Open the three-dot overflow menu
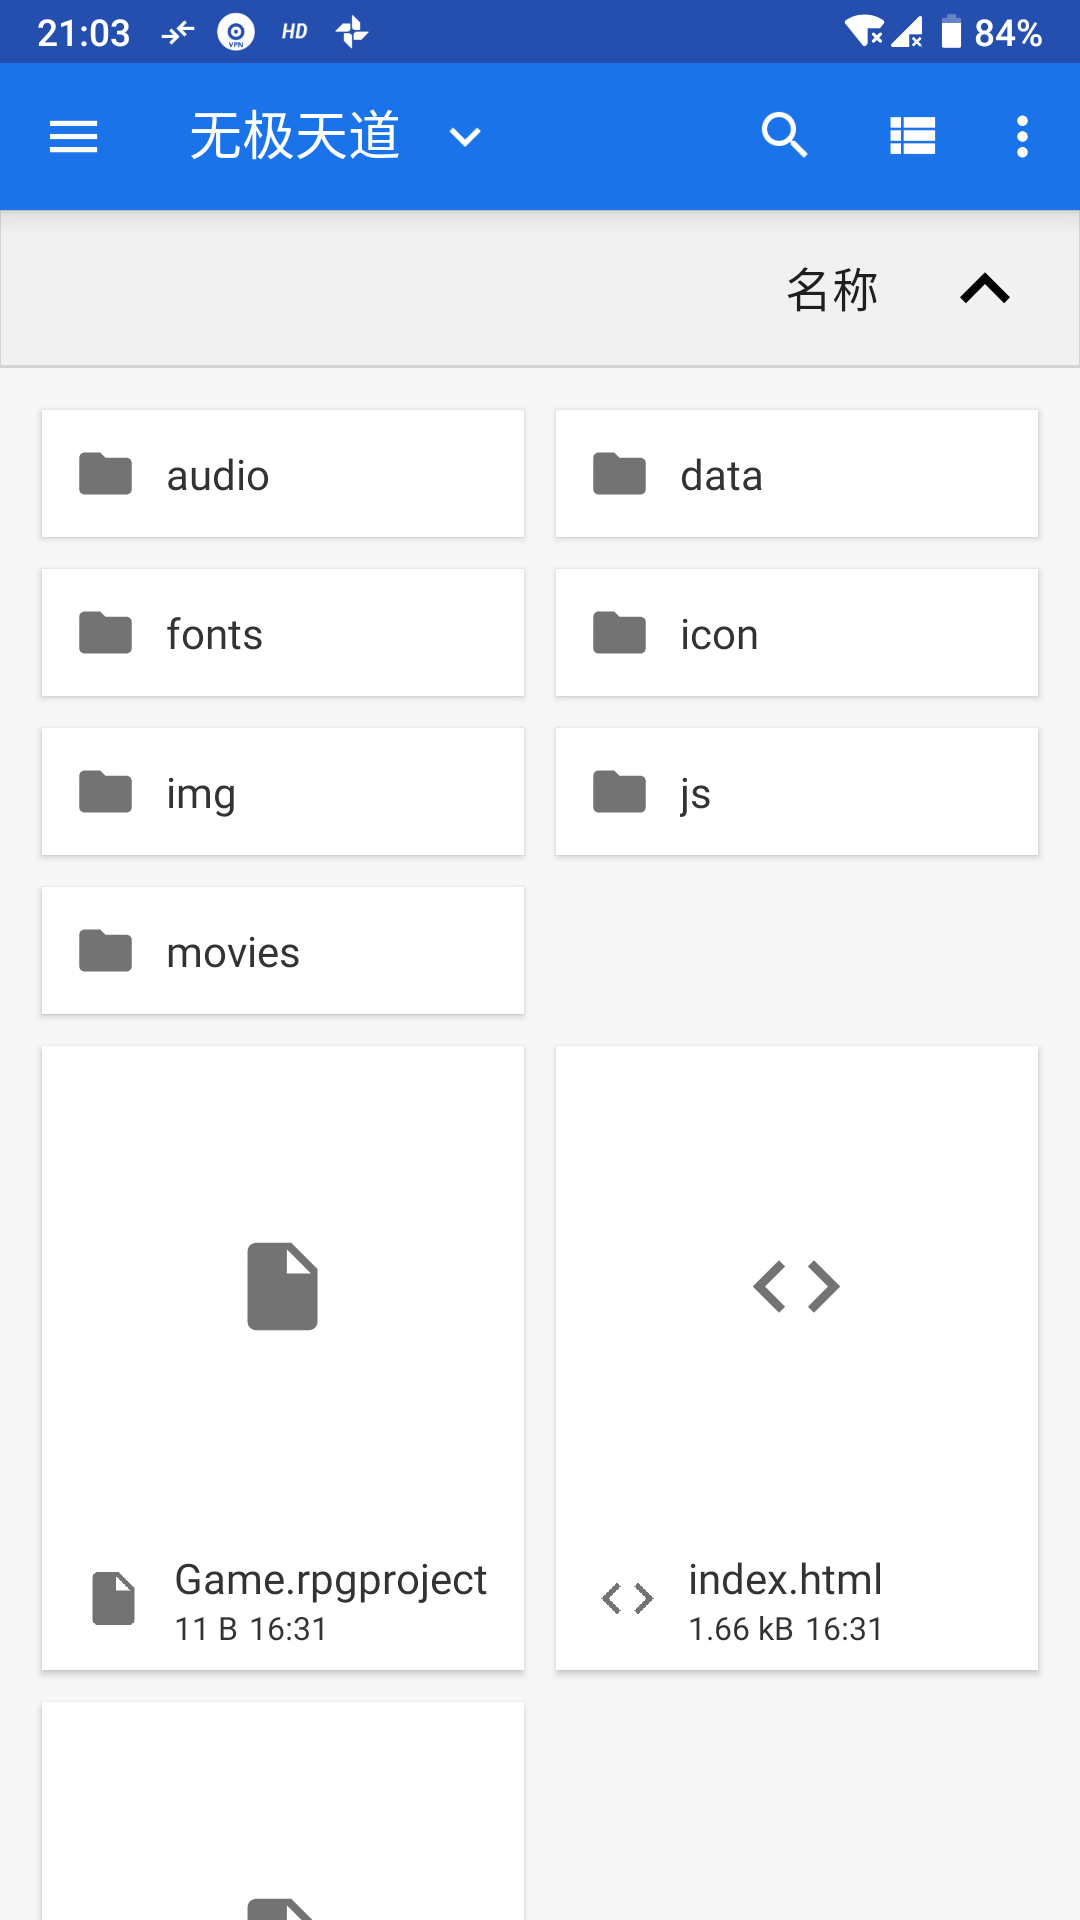Viewport: 1080px width, 1920px height. click(x=1022, y=136)
